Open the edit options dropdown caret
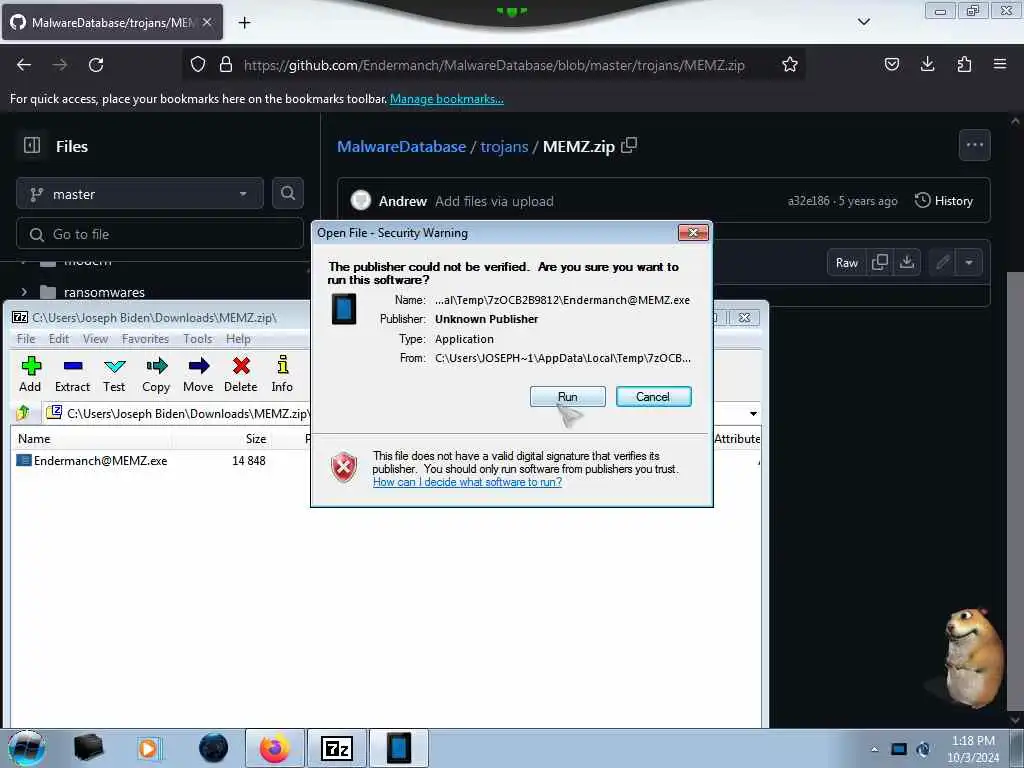 tap(969, 263)
